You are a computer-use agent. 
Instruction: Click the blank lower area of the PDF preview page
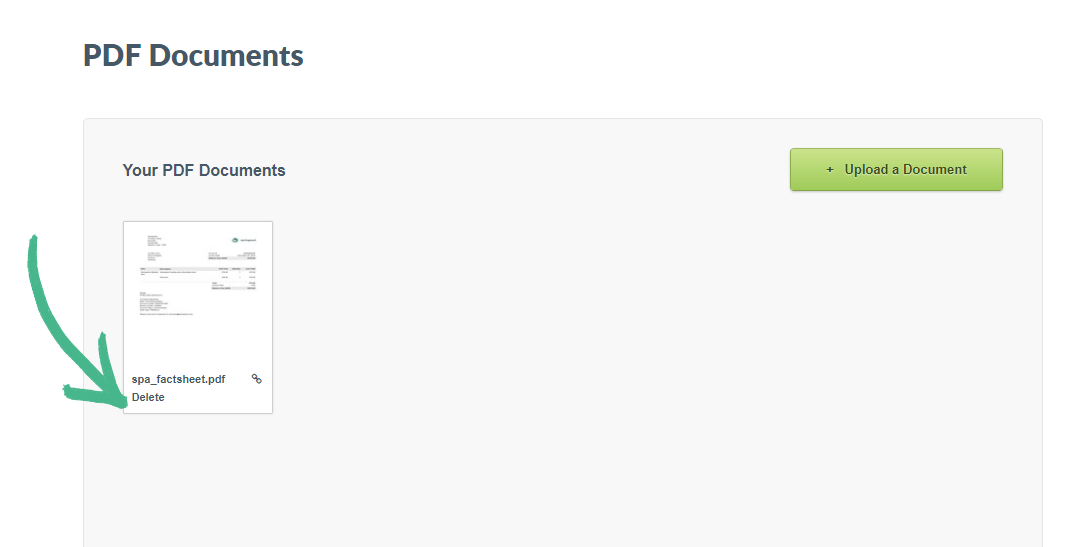pyautogui.click(x=198, y=345)
